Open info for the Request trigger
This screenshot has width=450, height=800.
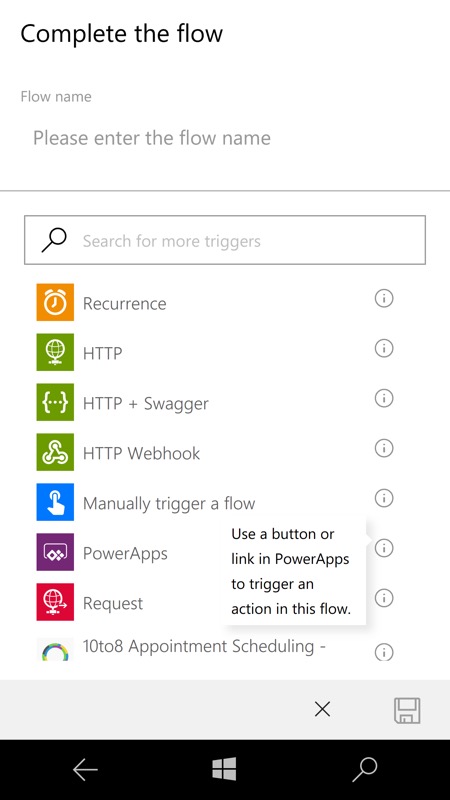click(x=384, y=597)
